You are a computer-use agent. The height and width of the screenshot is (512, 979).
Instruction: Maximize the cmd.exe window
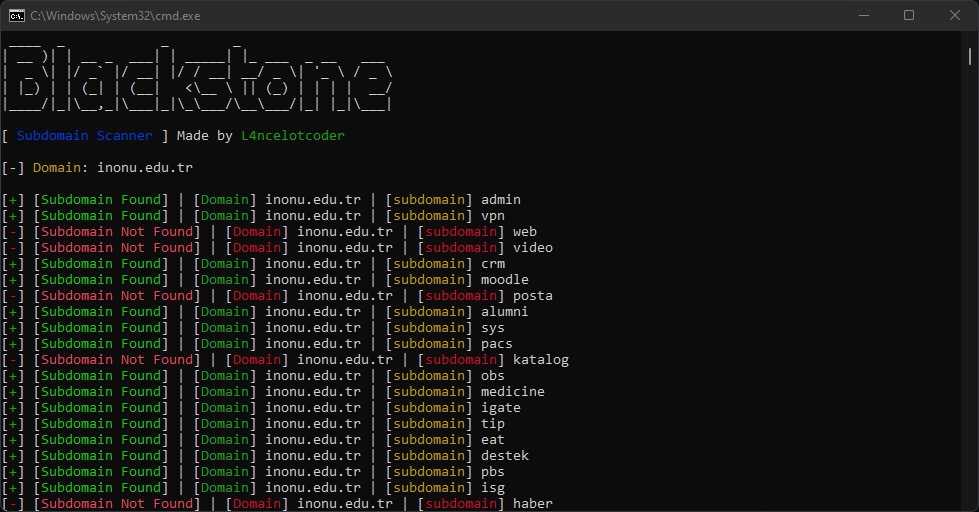click(x=909, y=16)
